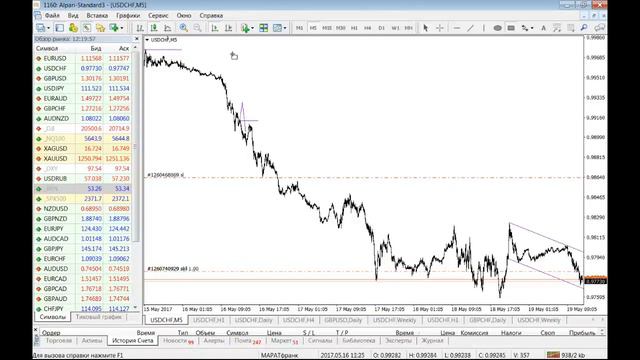This screenshot has width=640, height=360.
Task: Click the auto scroll chart icon
Action: [x=215, y=28]
